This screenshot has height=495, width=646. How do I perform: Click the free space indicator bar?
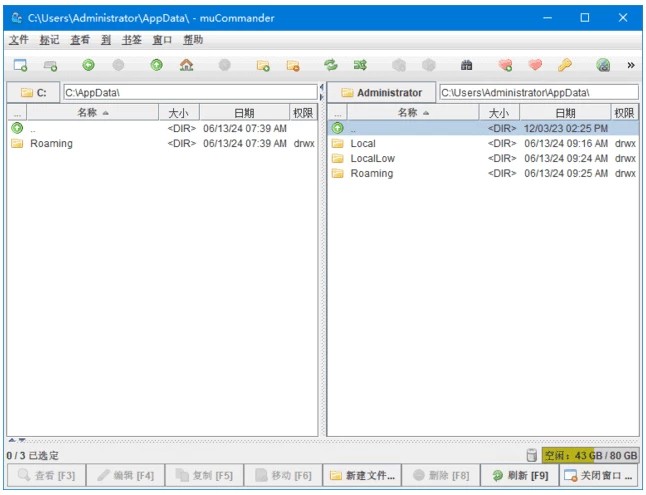(590, 455)
